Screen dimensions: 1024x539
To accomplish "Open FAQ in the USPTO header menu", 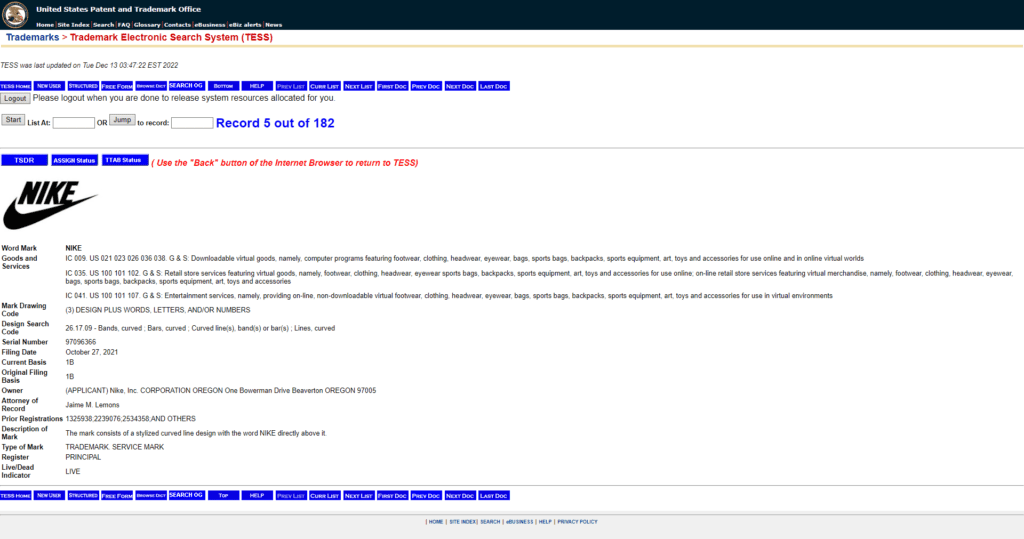I will tap(124, 25).
